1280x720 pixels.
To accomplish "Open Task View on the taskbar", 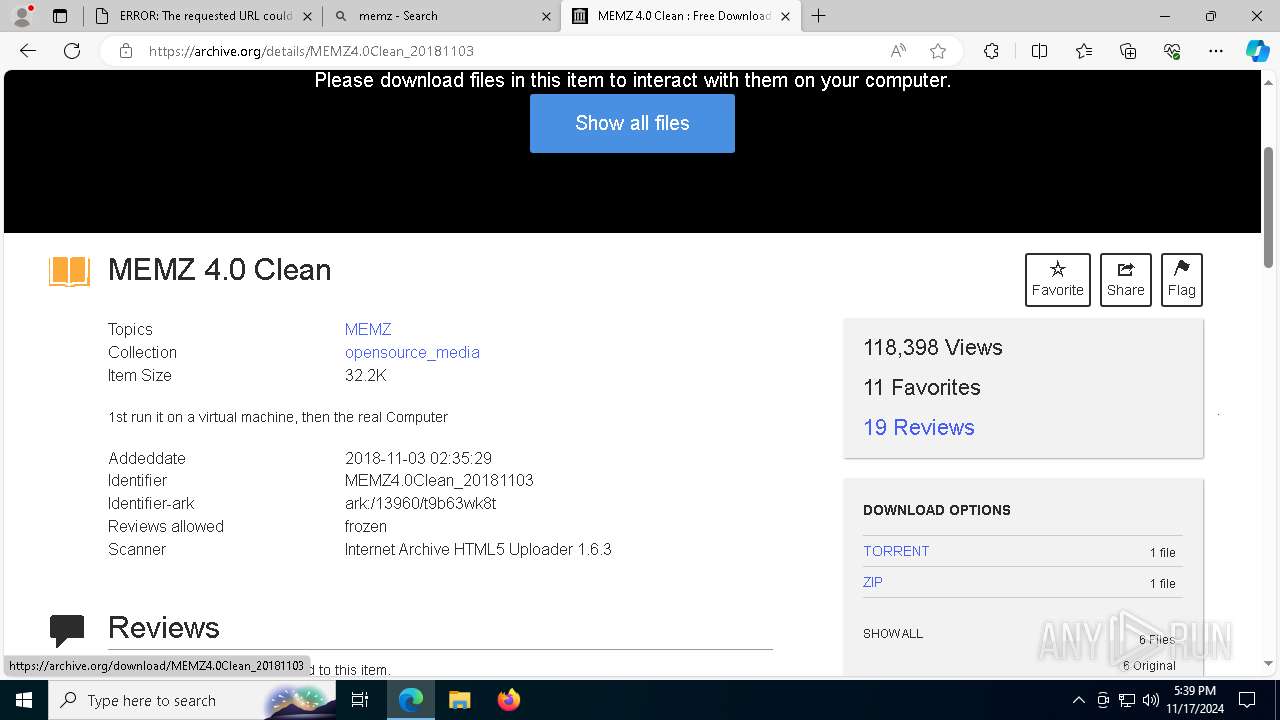I will click(x=361, y=700).
